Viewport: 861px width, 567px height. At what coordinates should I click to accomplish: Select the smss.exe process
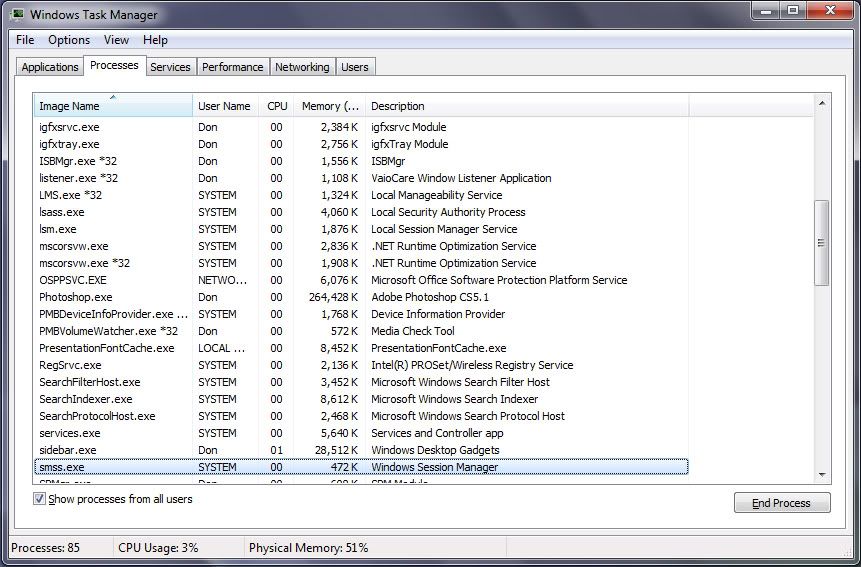pyautogui.click(x=361, y=467)
